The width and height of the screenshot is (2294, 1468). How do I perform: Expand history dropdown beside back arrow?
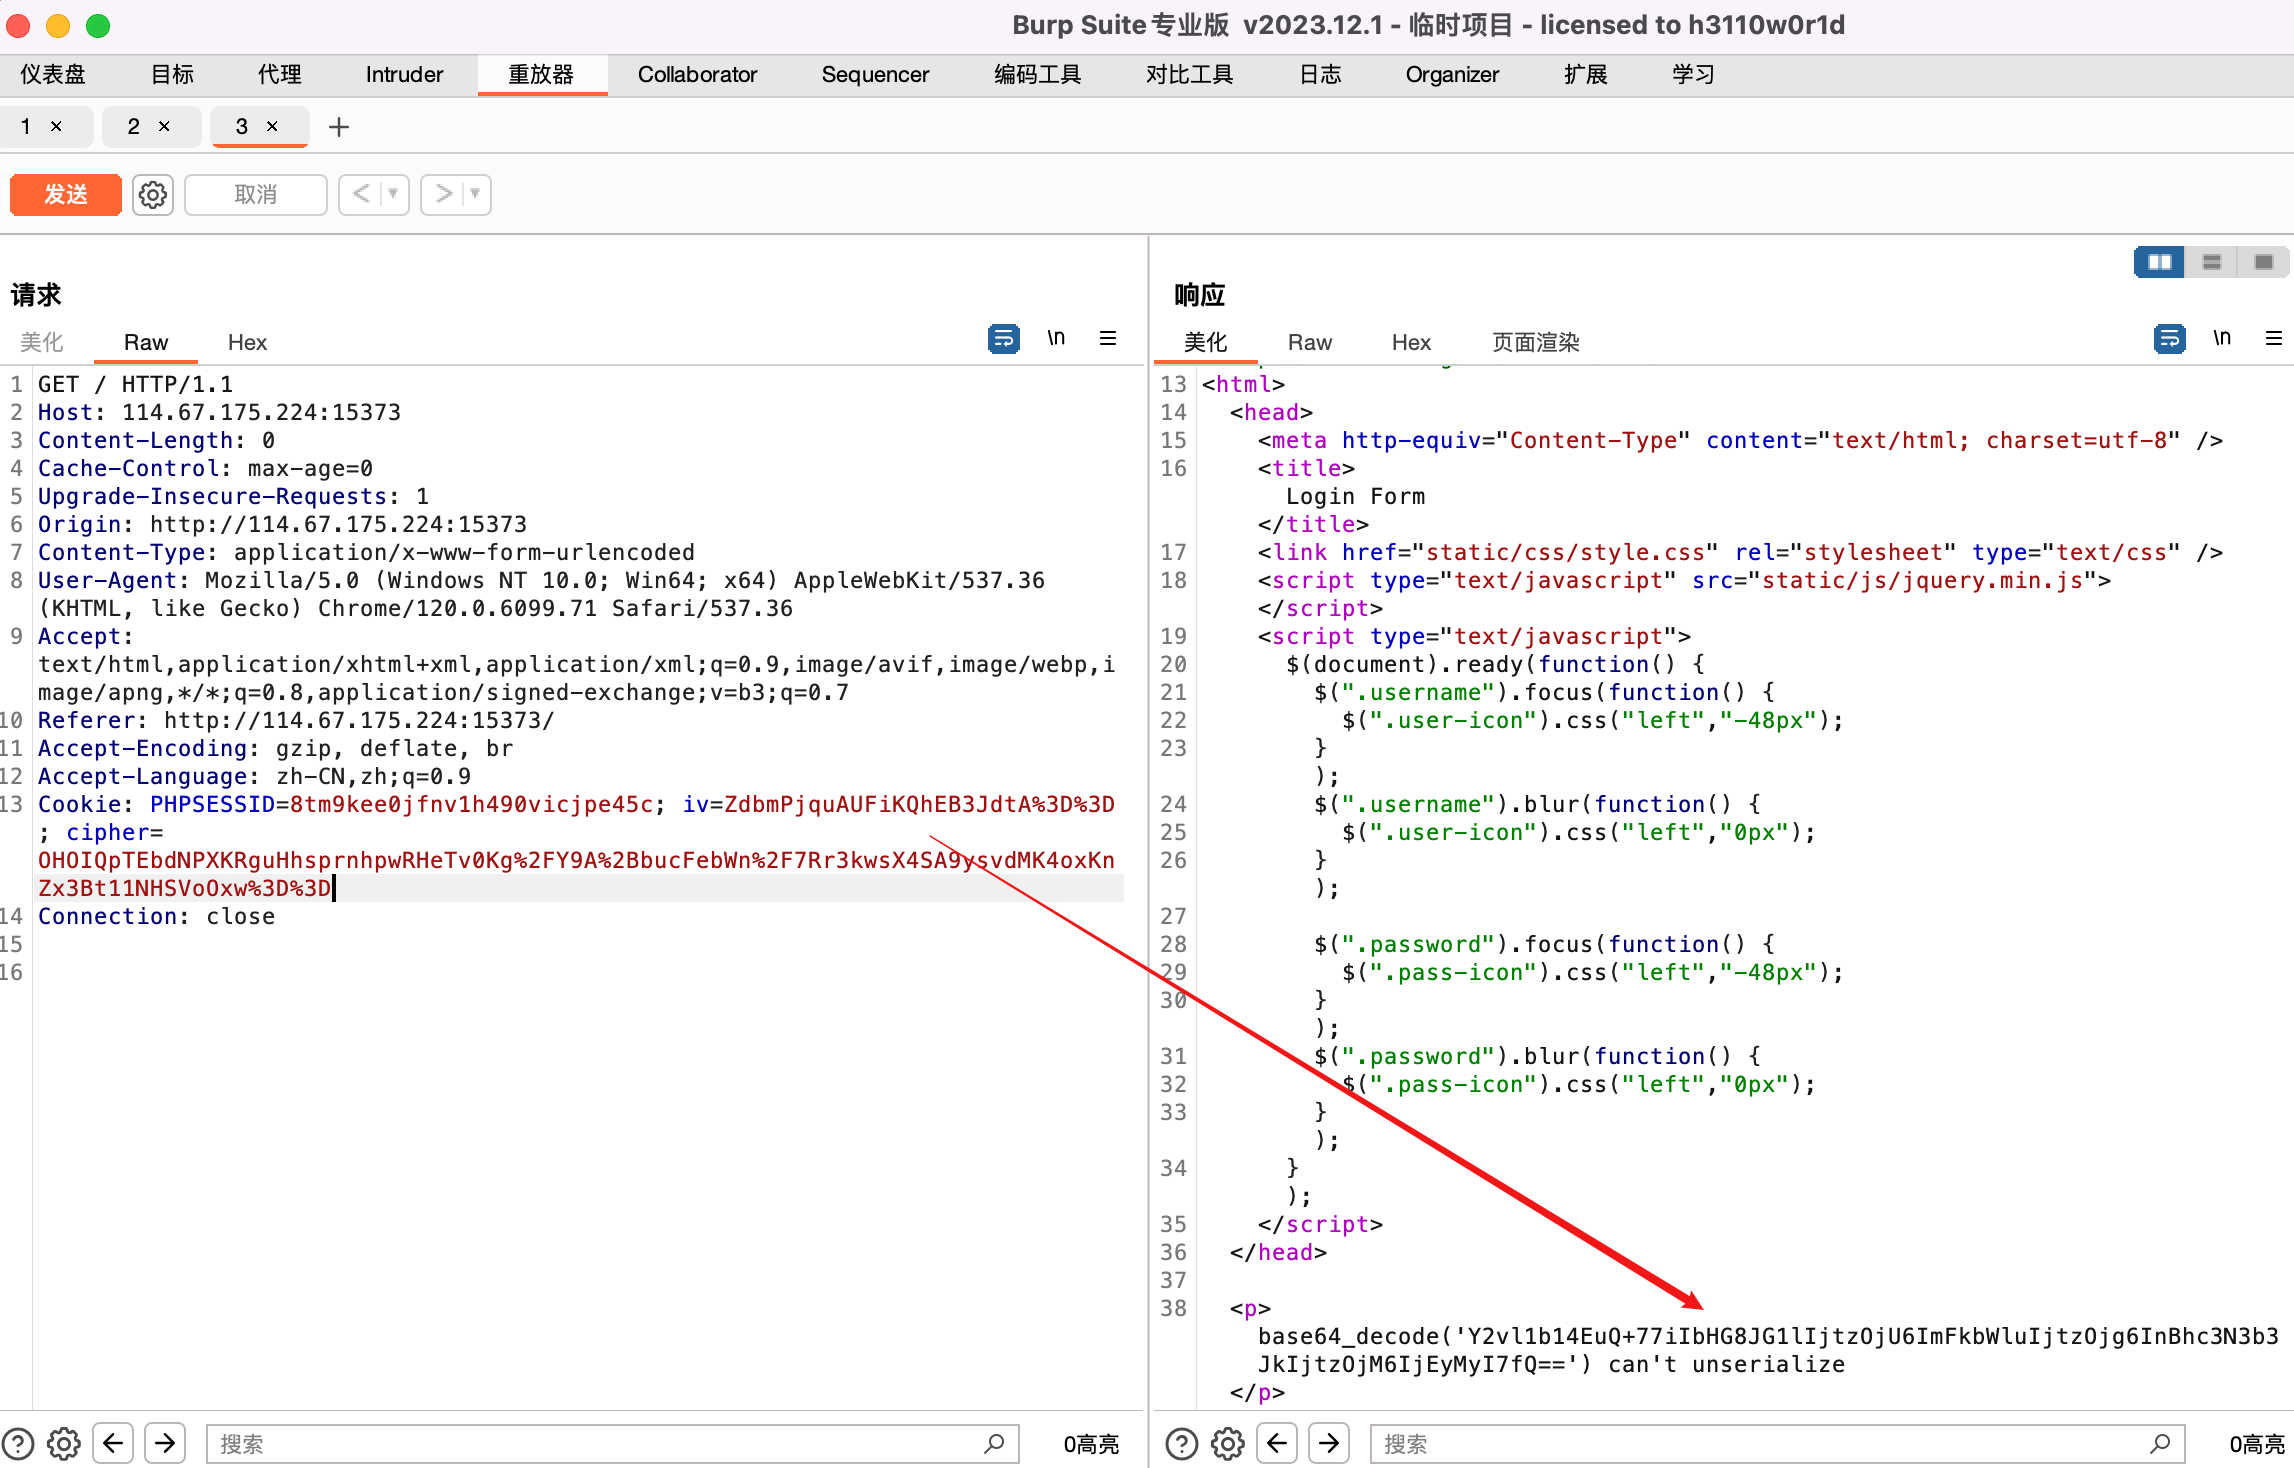coord(393,194)
